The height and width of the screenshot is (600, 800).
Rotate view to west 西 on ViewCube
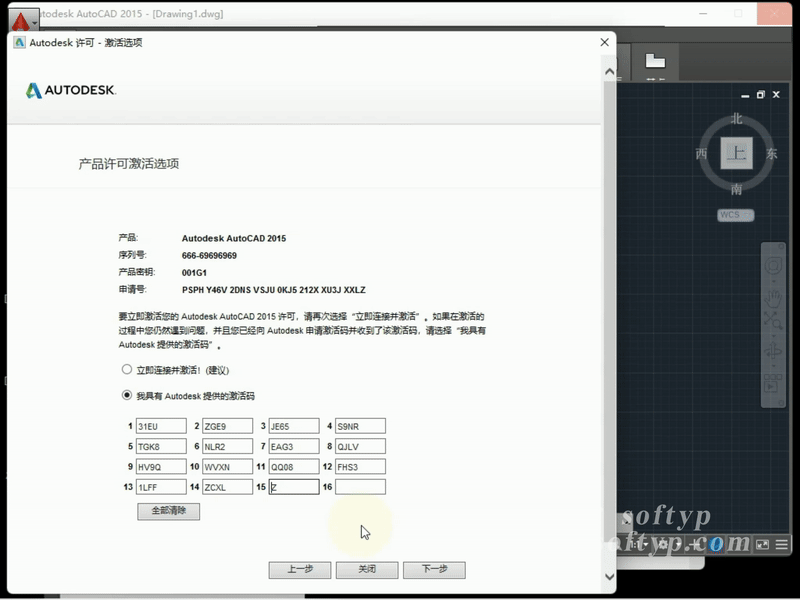click(702, 154)
